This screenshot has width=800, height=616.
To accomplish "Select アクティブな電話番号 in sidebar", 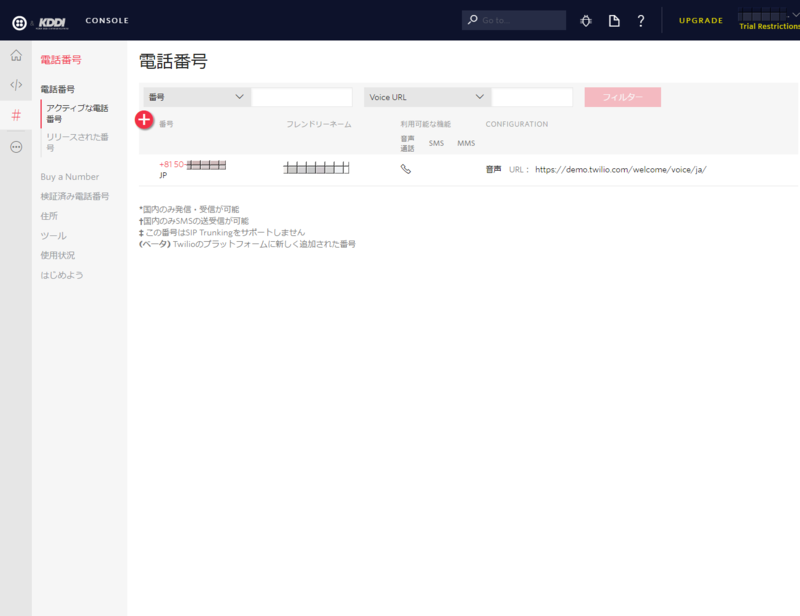I will coord(77,113).
